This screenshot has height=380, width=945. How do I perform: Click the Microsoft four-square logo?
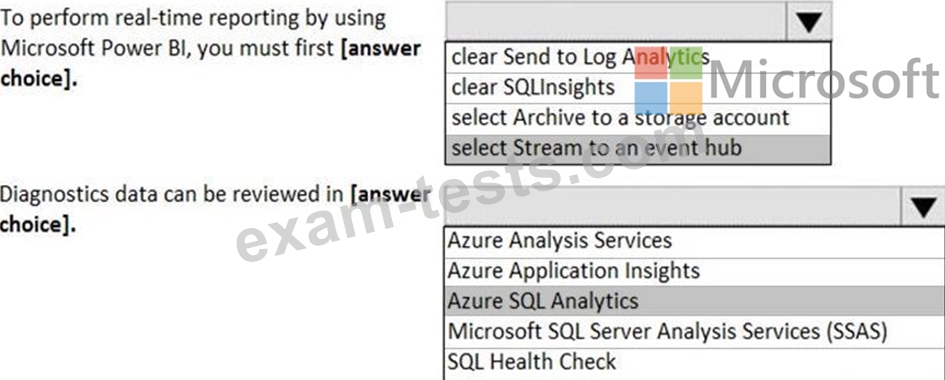(668, 79)
